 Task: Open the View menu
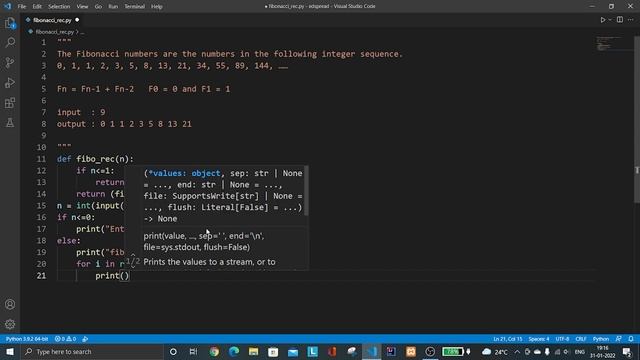click(x=82, y=7)
